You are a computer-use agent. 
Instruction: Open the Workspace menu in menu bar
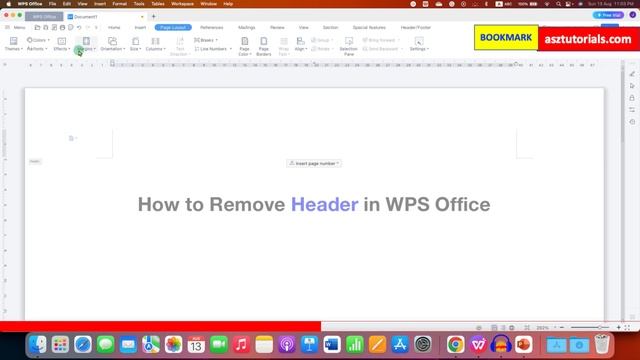coord(182,4)
